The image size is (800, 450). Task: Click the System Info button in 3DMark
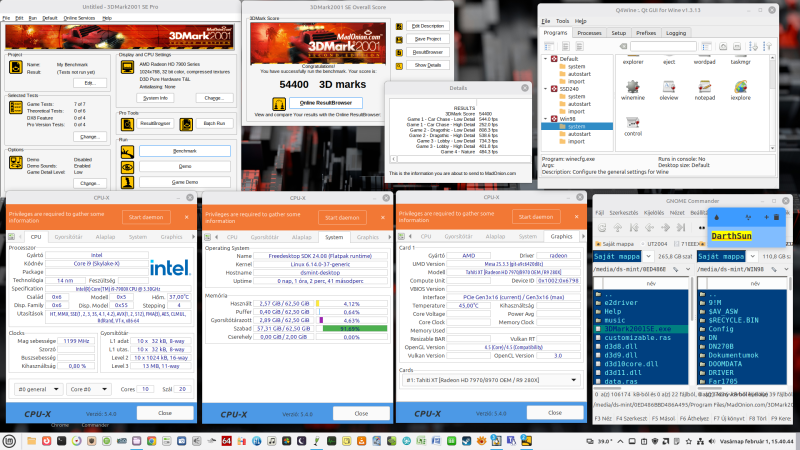155,98
